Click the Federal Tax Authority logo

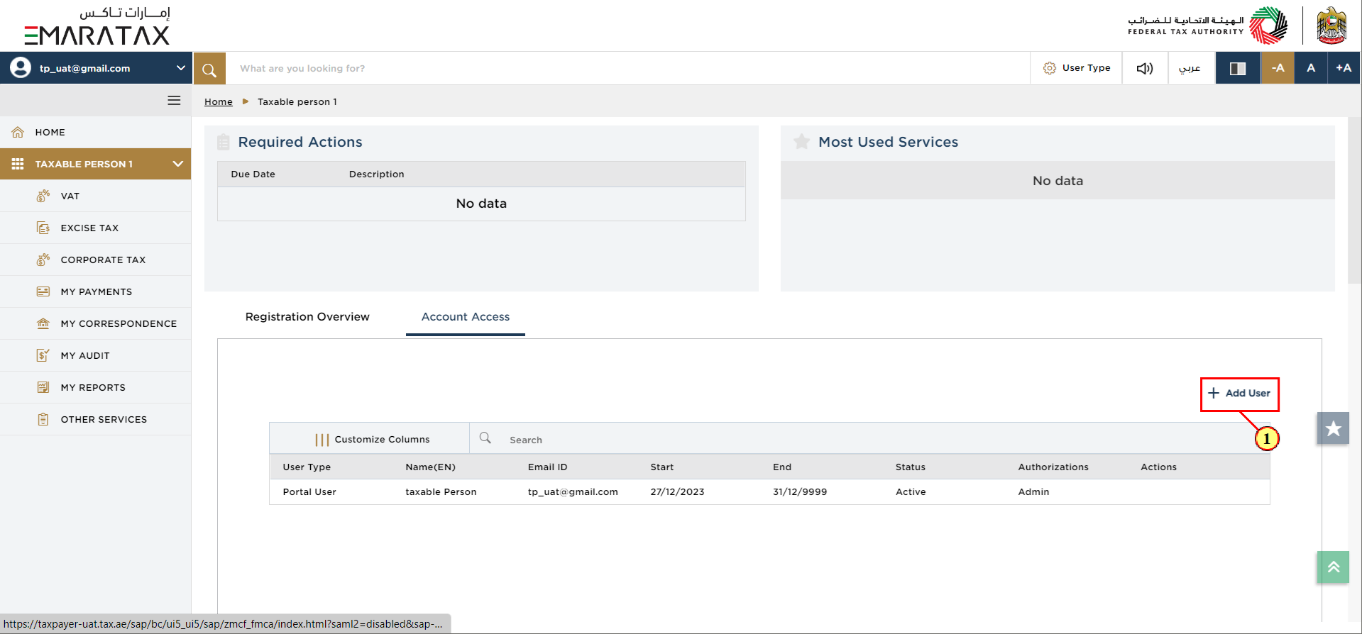pyautogui.click(x=1208, y=25)
